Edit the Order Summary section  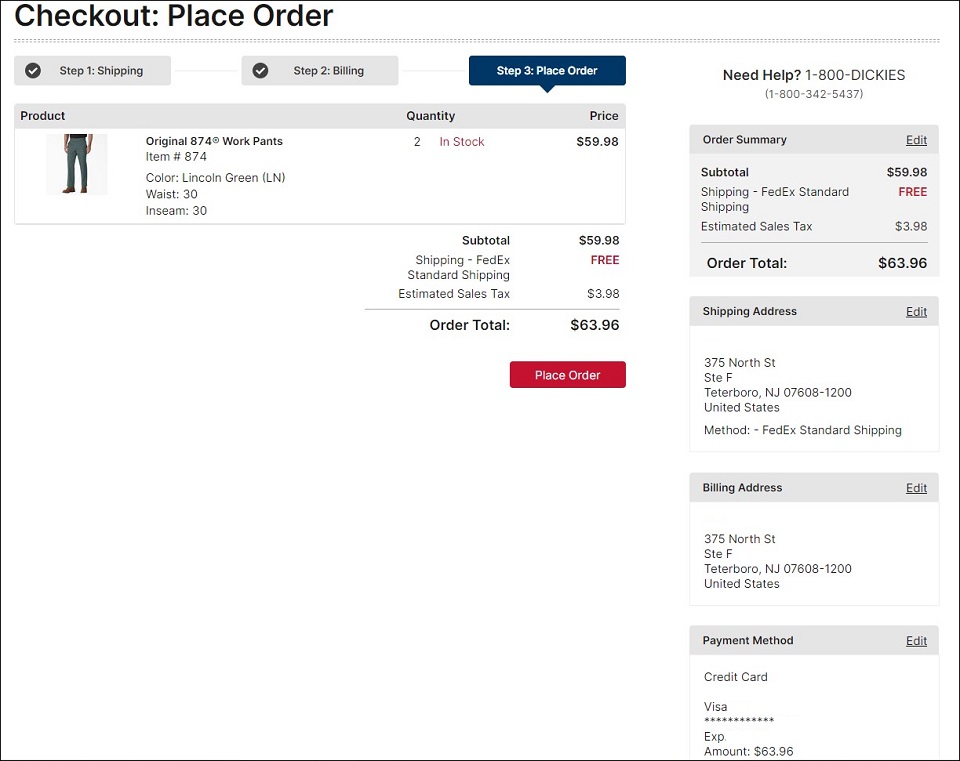point(916,140)
